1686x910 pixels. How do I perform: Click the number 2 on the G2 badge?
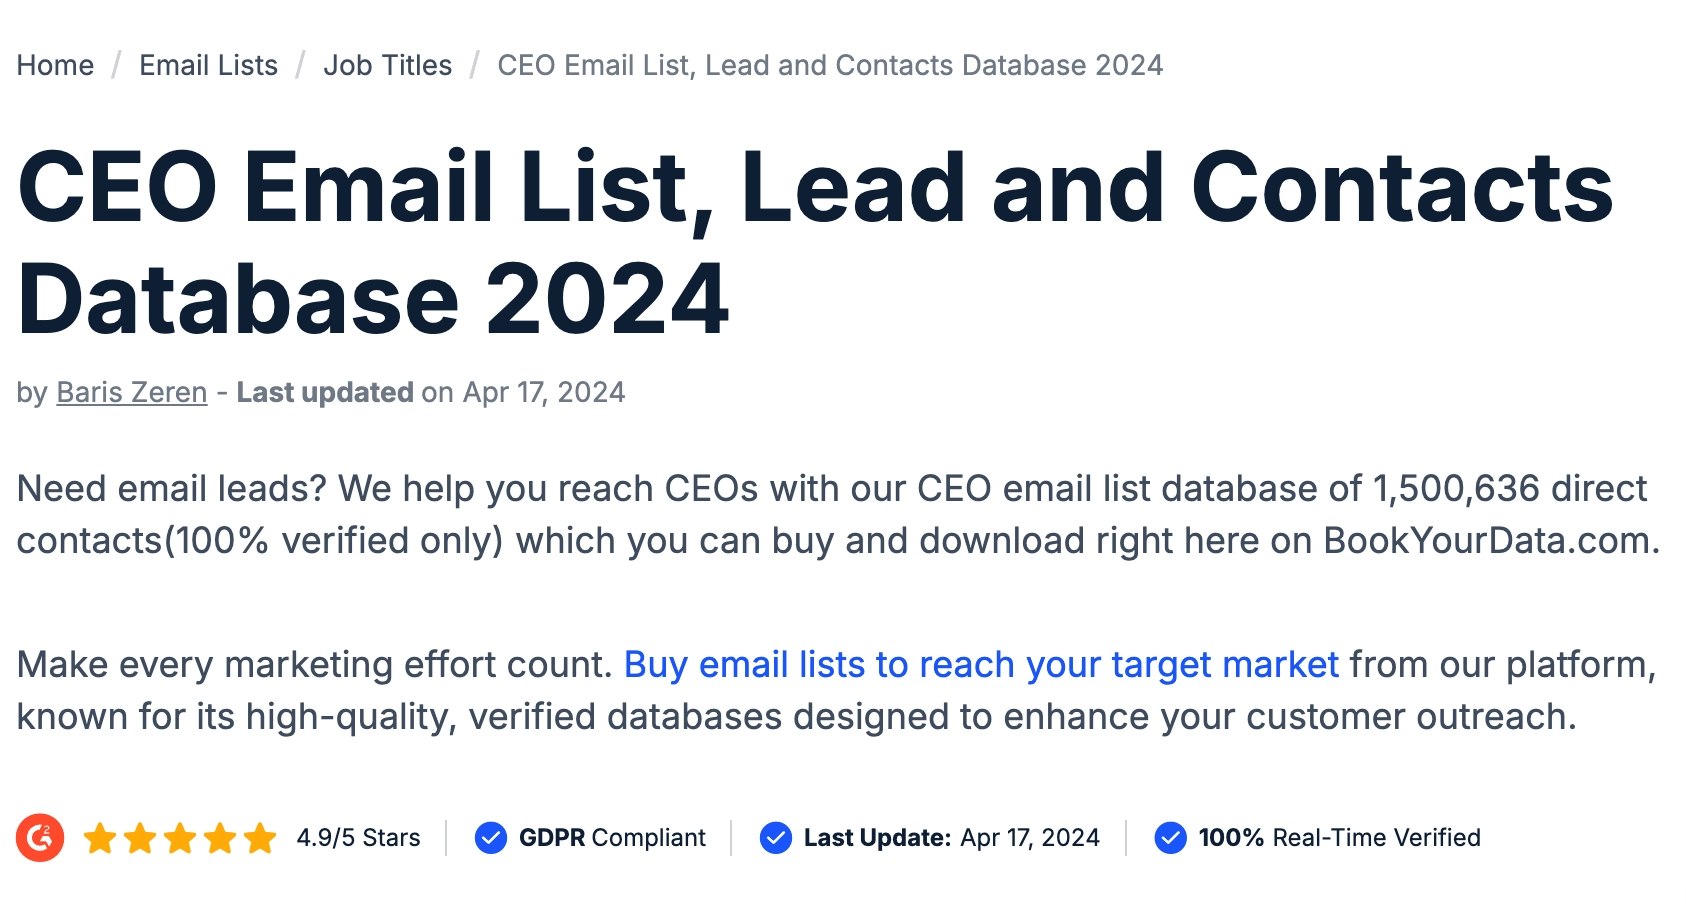[x=48, y=828]
